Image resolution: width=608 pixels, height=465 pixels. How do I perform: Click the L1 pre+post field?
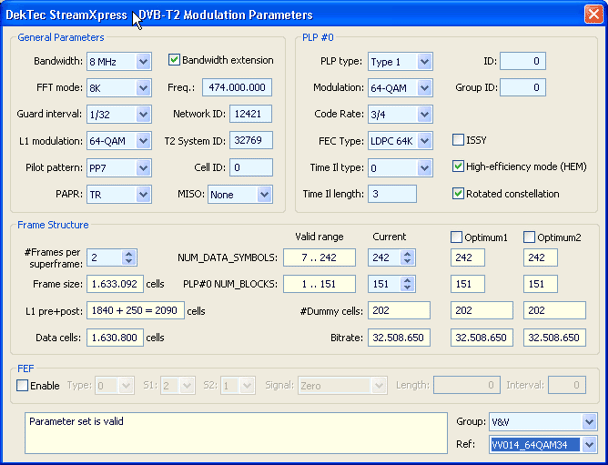coord(135,310)
